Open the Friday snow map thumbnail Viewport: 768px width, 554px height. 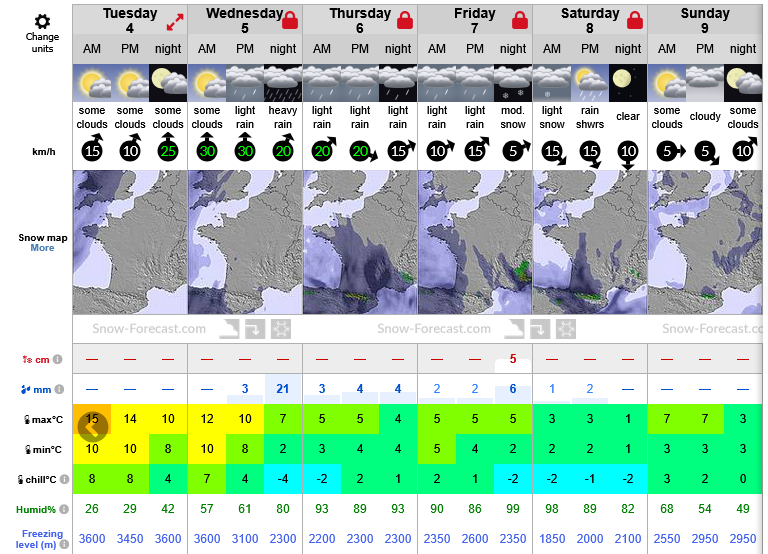tap(475, 242)
